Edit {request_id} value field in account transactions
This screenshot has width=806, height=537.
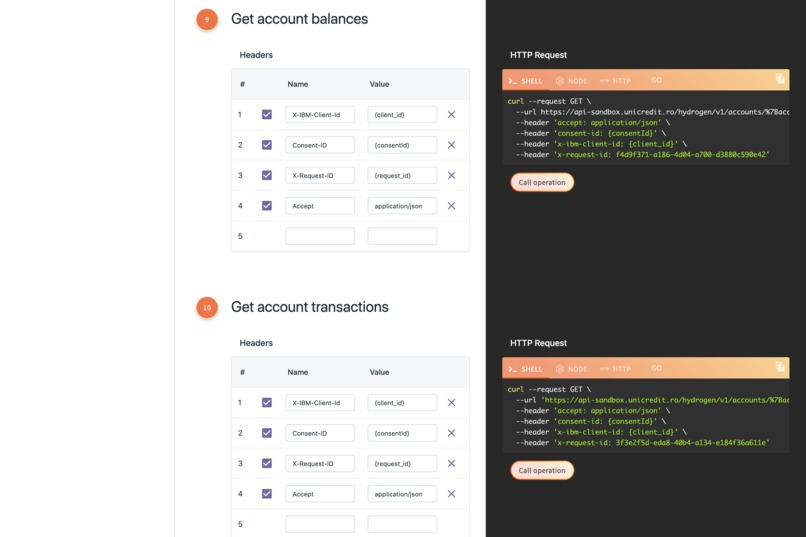click(x=402, y=464)
